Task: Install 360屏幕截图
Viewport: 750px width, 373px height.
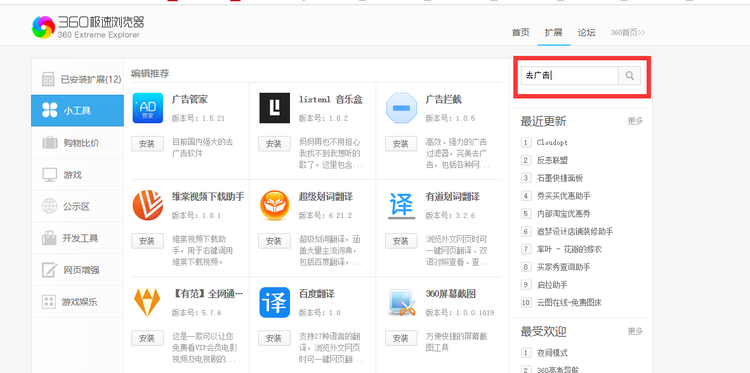Action: [401, 338]
